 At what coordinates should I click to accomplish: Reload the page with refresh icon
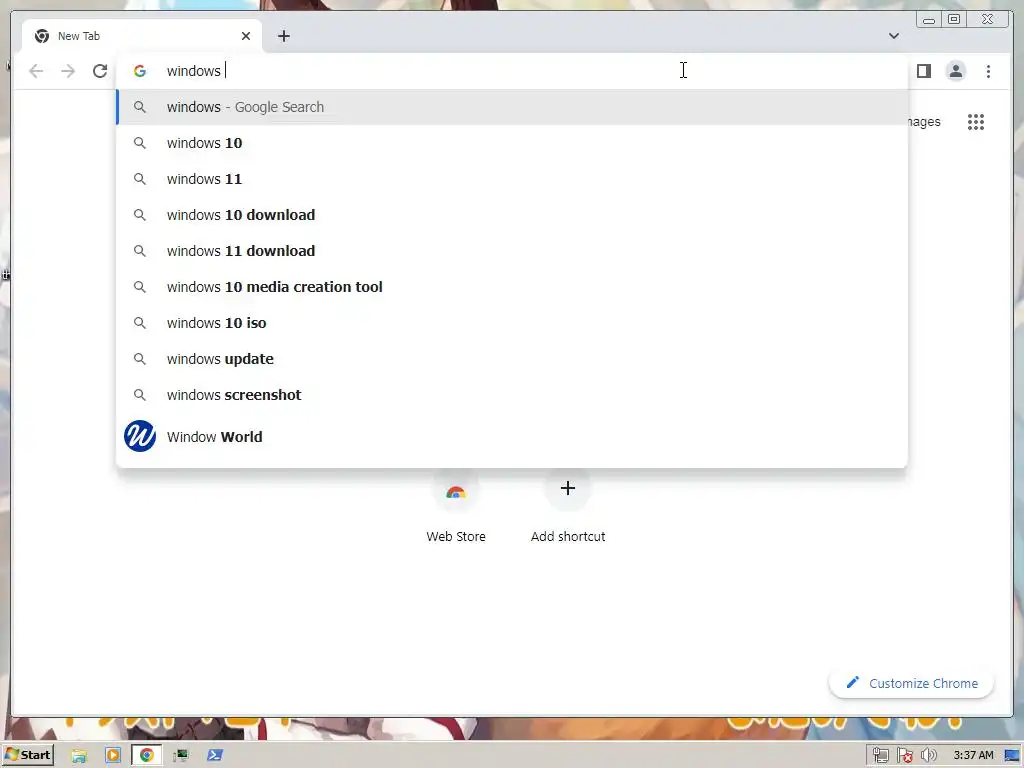(x=100, y=71)
